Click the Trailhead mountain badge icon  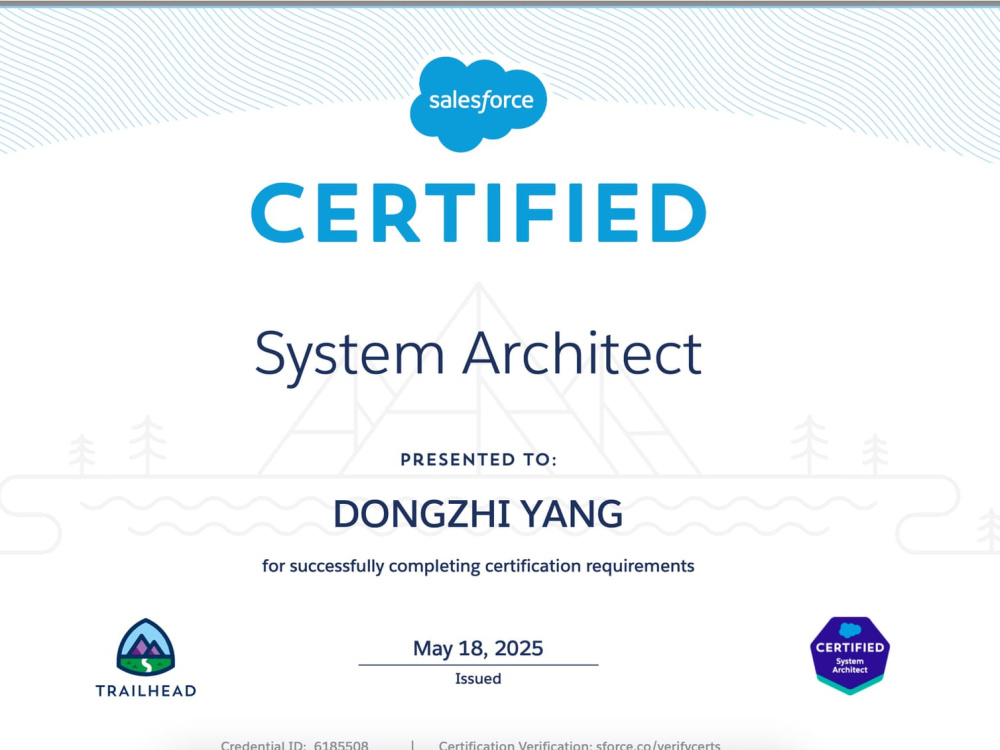(x=146, y=647)
